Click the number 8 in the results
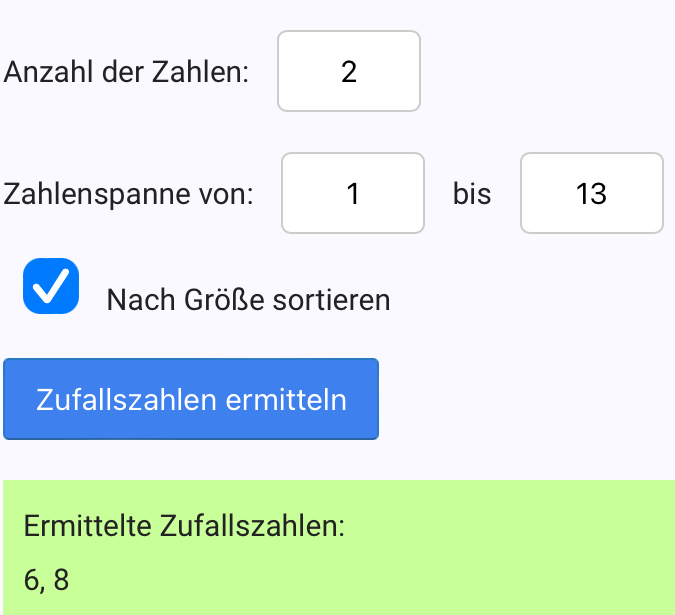675x615 pixels. click(62, 580)
